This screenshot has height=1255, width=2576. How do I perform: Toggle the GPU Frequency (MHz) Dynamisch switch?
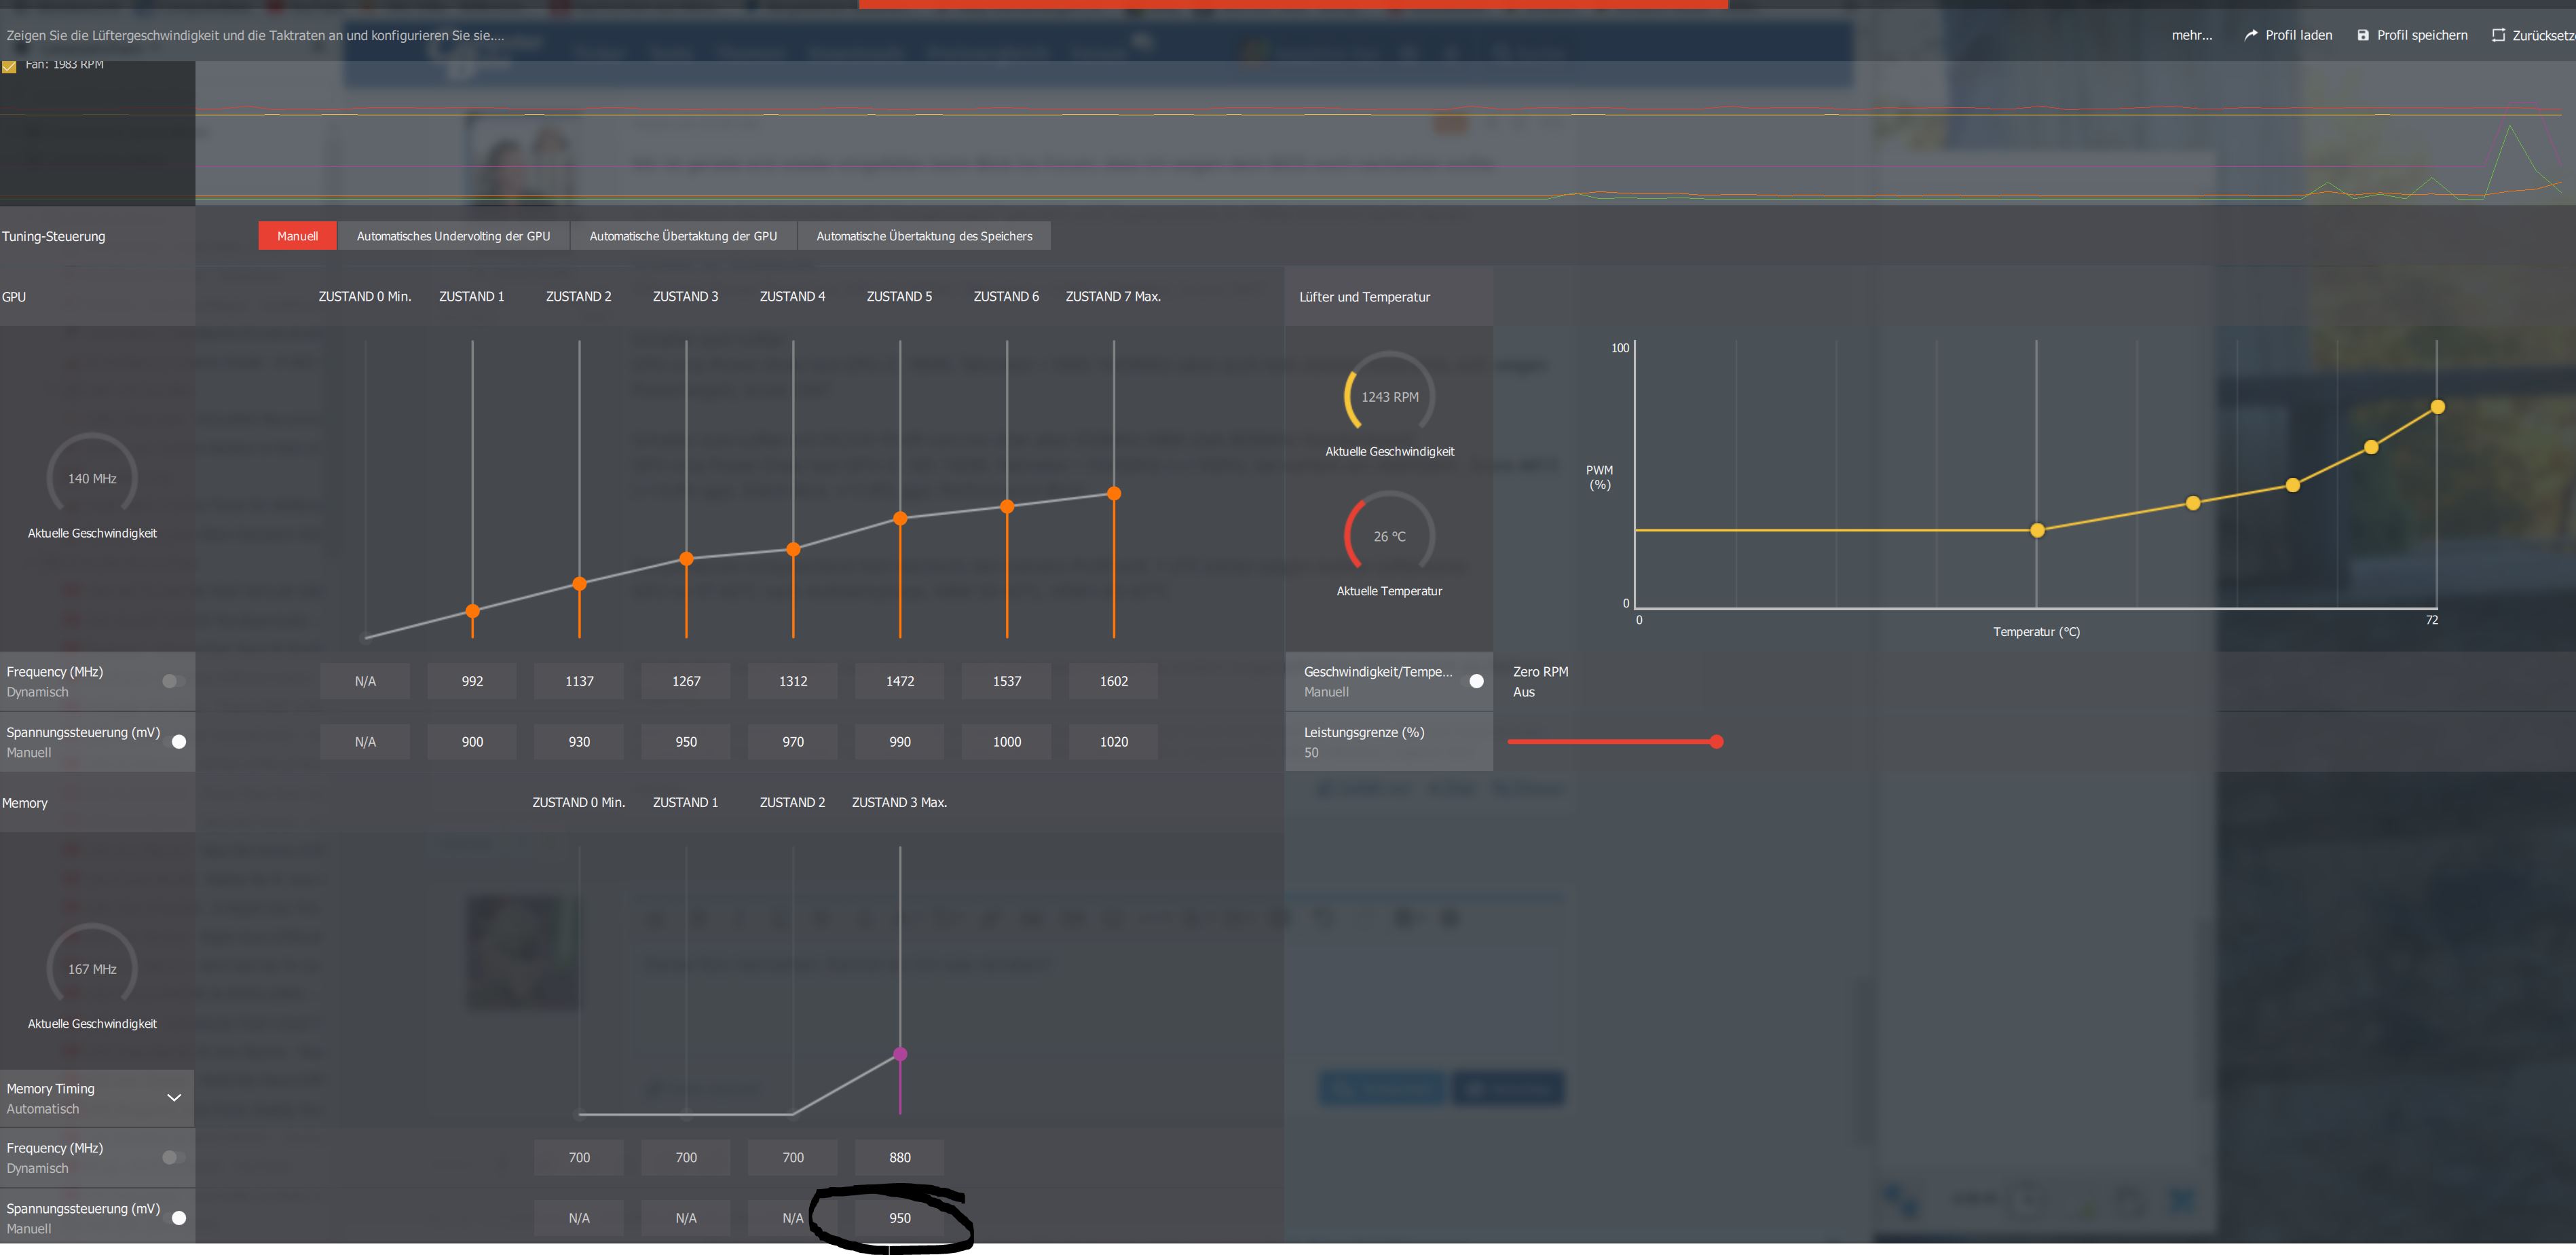[x=173, y=681]
